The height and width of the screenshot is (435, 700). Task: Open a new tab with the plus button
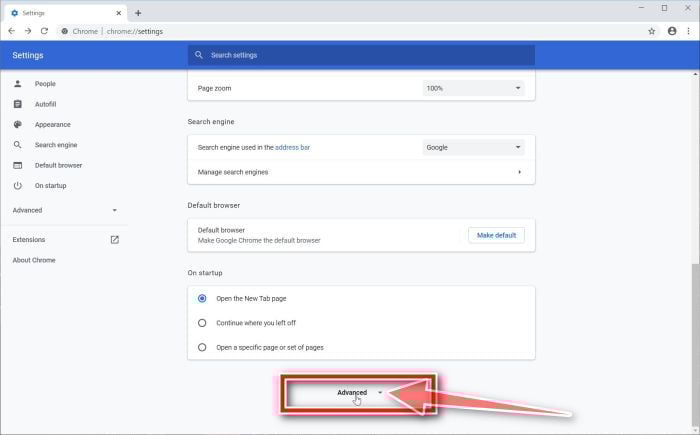138,13
